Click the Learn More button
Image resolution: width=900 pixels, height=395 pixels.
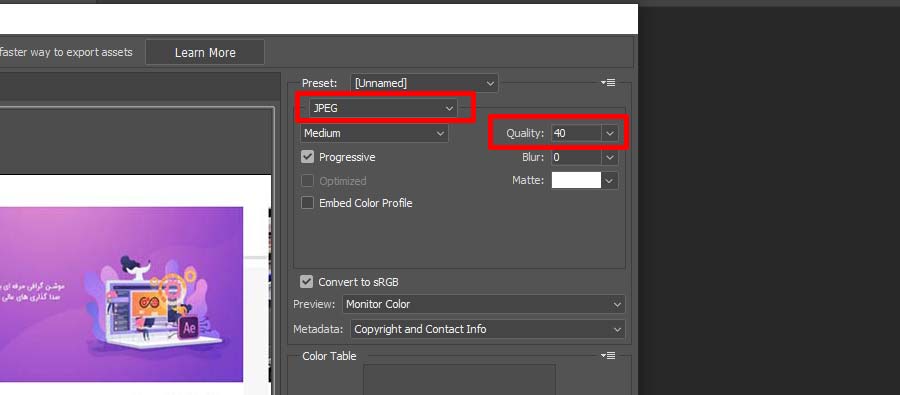click(x=205, y=52)
